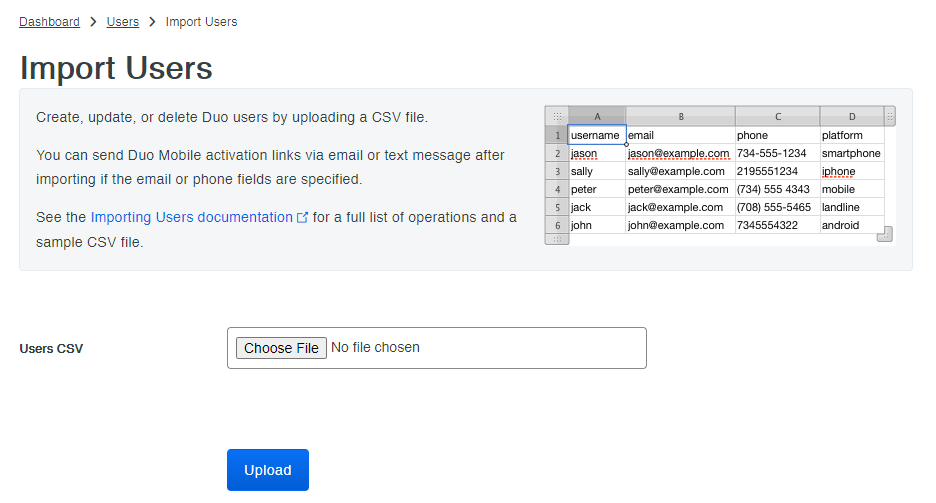Click the Dashboard breadcrumb link
Viewport: 936px width, 503px height.
49,22
